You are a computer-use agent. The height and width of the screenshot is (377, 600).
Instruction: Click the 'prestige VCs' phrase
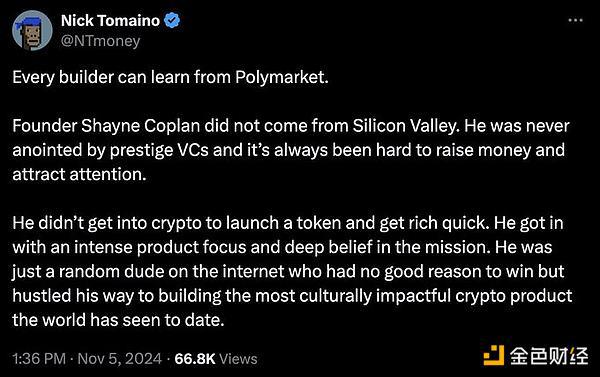(159, 150)
